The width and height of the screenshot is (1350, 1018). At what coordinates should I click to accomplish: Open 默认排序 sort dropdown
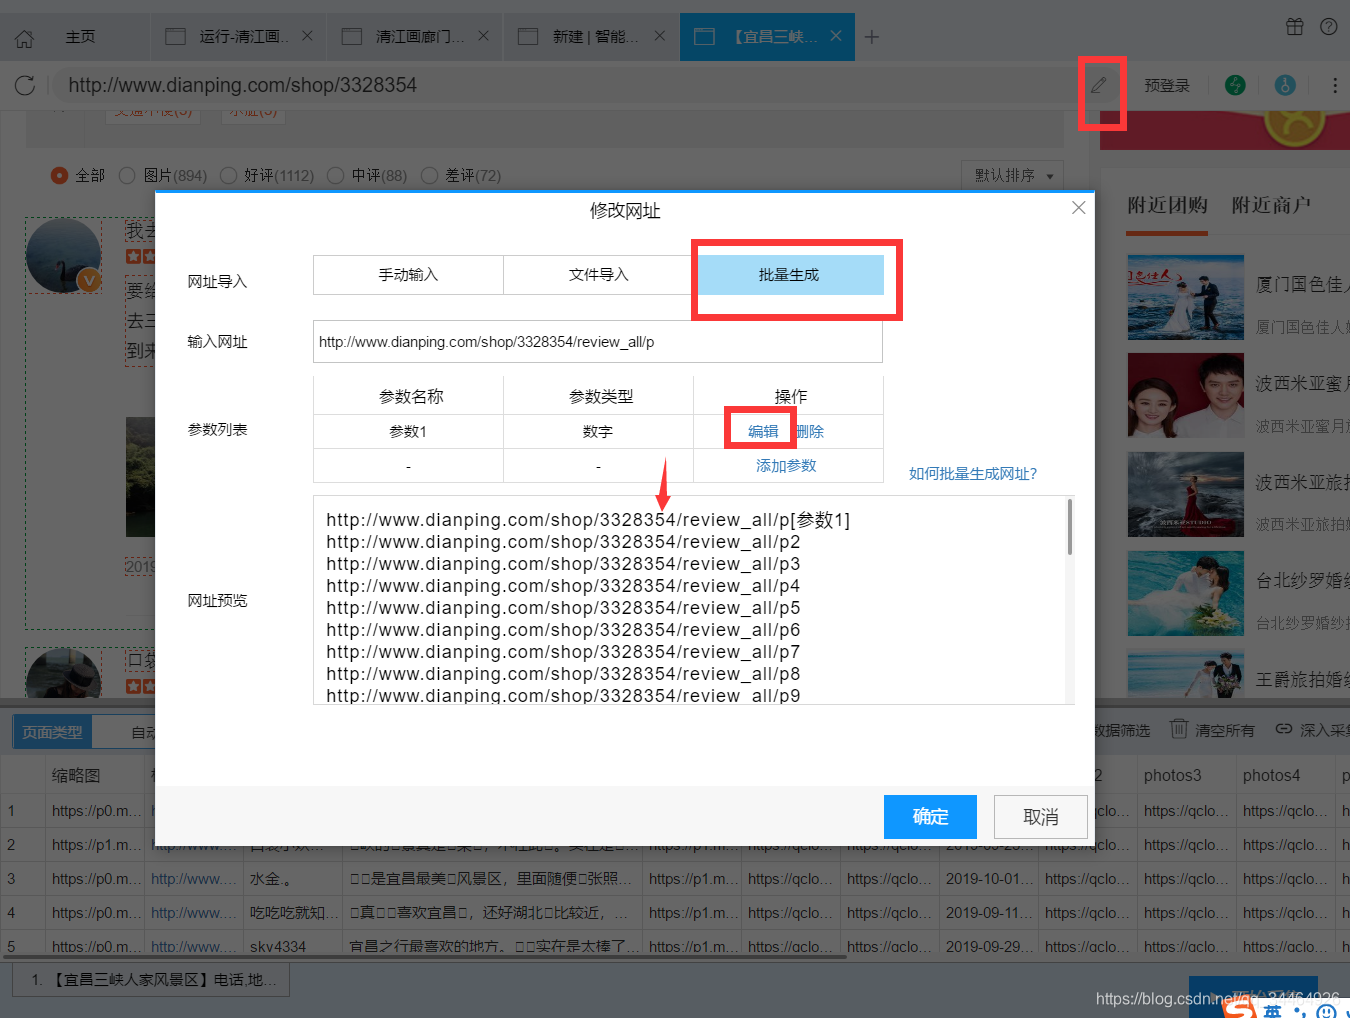[1012, 175]
